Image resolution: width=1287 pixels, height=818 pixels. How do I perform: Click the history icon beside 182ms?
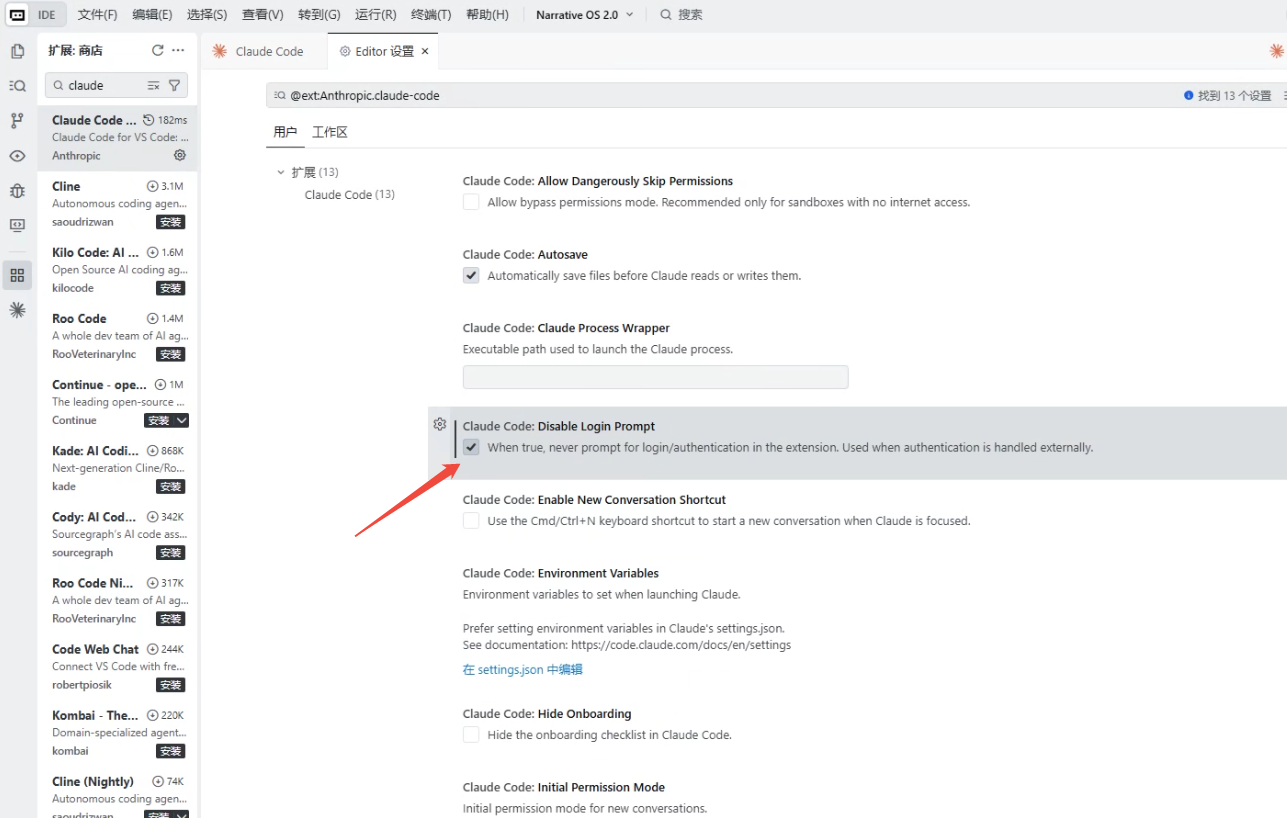[149, 120]
